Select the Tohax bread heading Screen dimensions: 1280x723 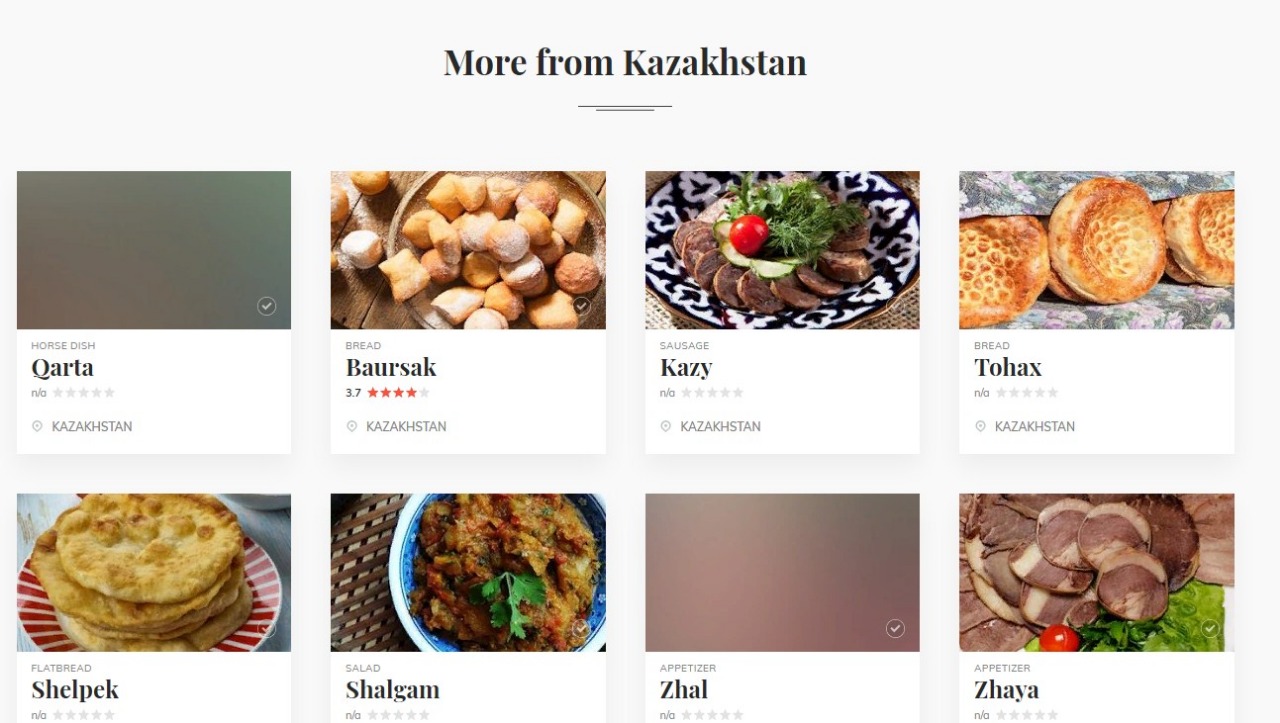1008,367
